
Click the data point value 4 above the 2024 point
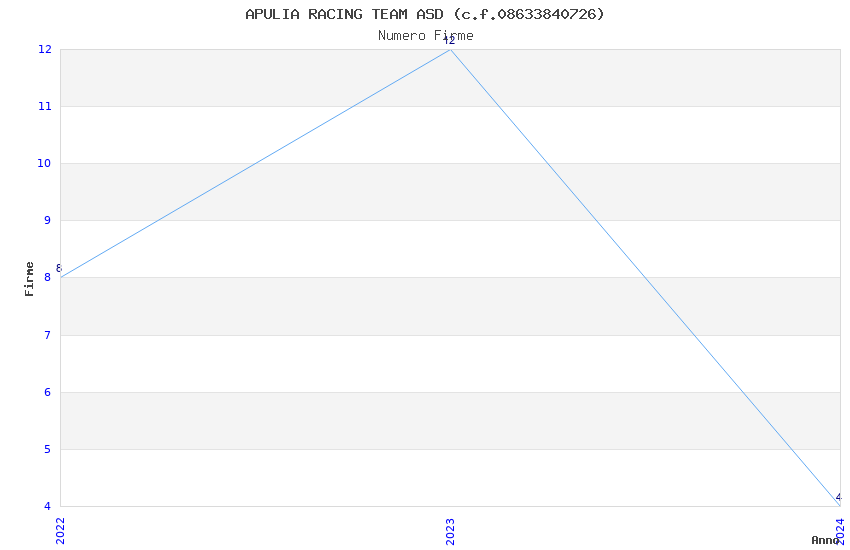pos(839,497)
